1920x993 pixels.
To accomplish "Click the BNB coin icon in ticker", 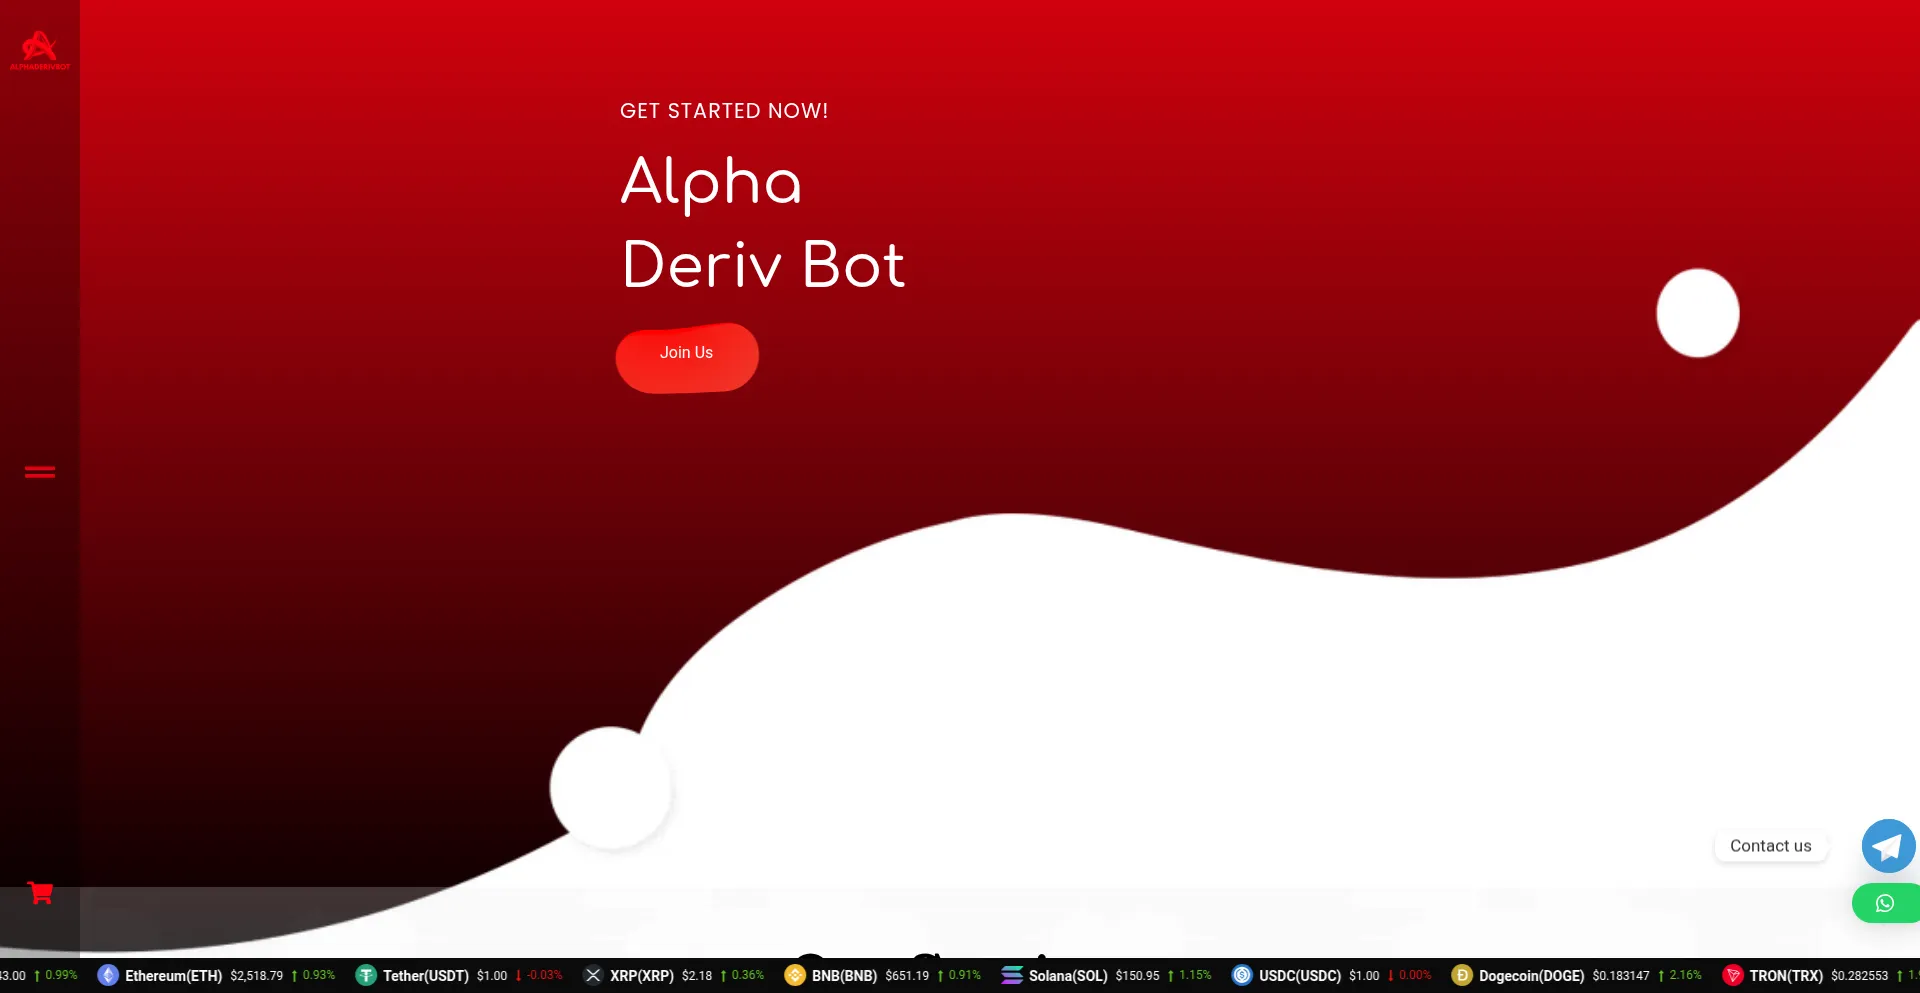I will click(795, 975).
